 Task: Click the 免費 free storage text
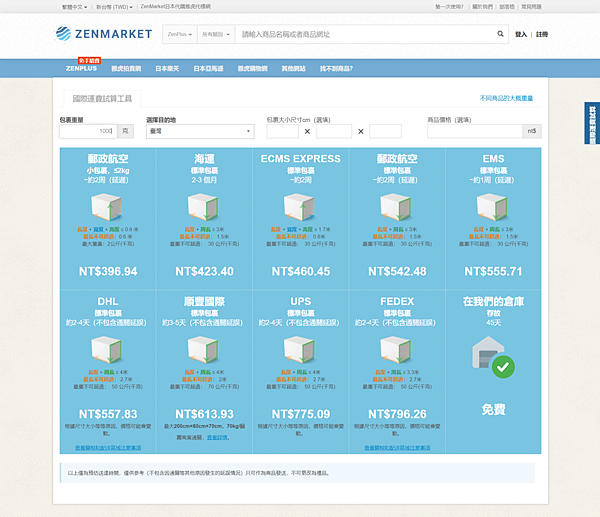click(493, 410)
